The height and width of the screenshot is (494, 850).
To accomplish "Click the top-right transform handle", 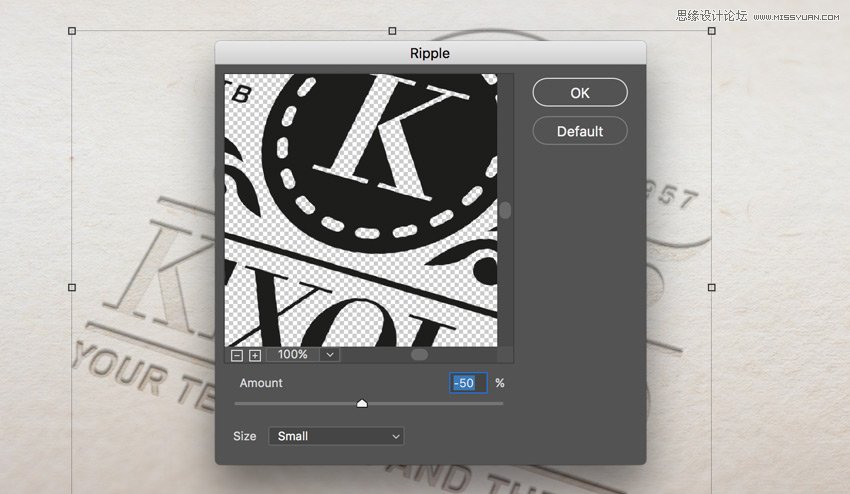I will [712, 31].
